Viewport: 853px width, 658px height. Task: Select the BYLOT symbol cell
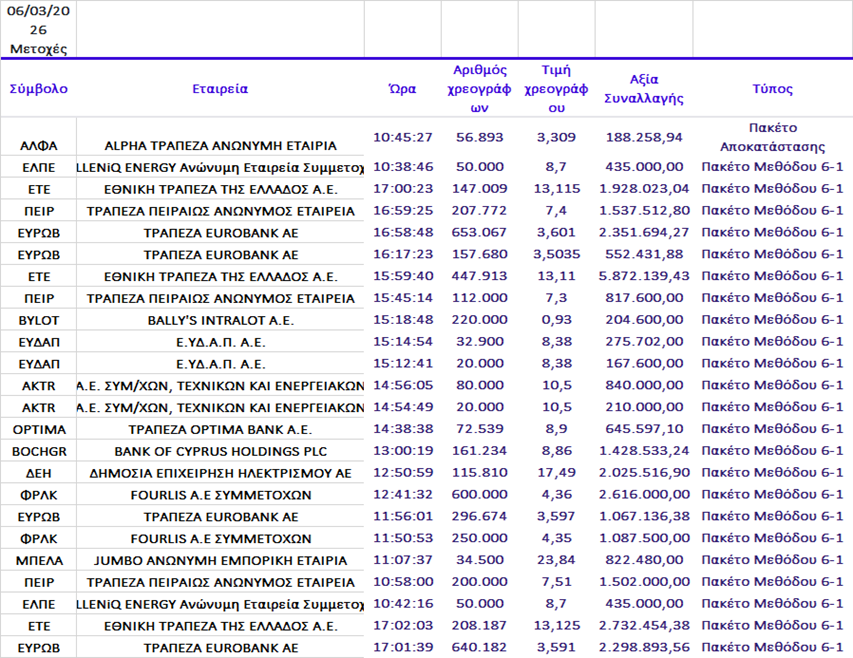click(38, 320)
